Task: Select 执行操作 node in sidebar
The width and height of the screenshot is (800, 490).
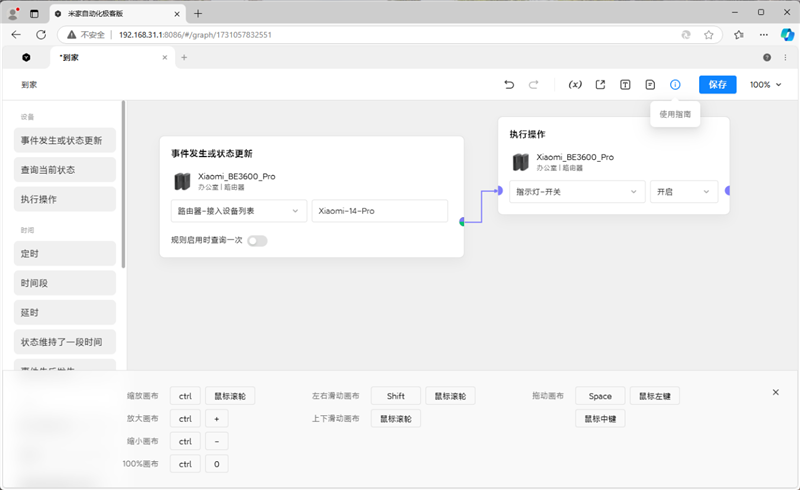Action: tap(65, 199)
